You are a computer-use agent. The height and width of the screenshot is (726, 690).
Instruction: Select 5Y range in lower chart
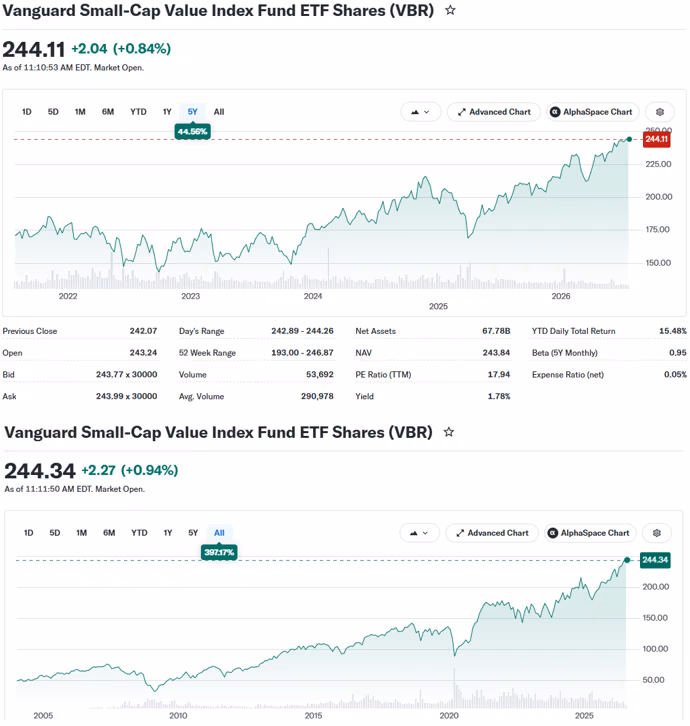193,532
